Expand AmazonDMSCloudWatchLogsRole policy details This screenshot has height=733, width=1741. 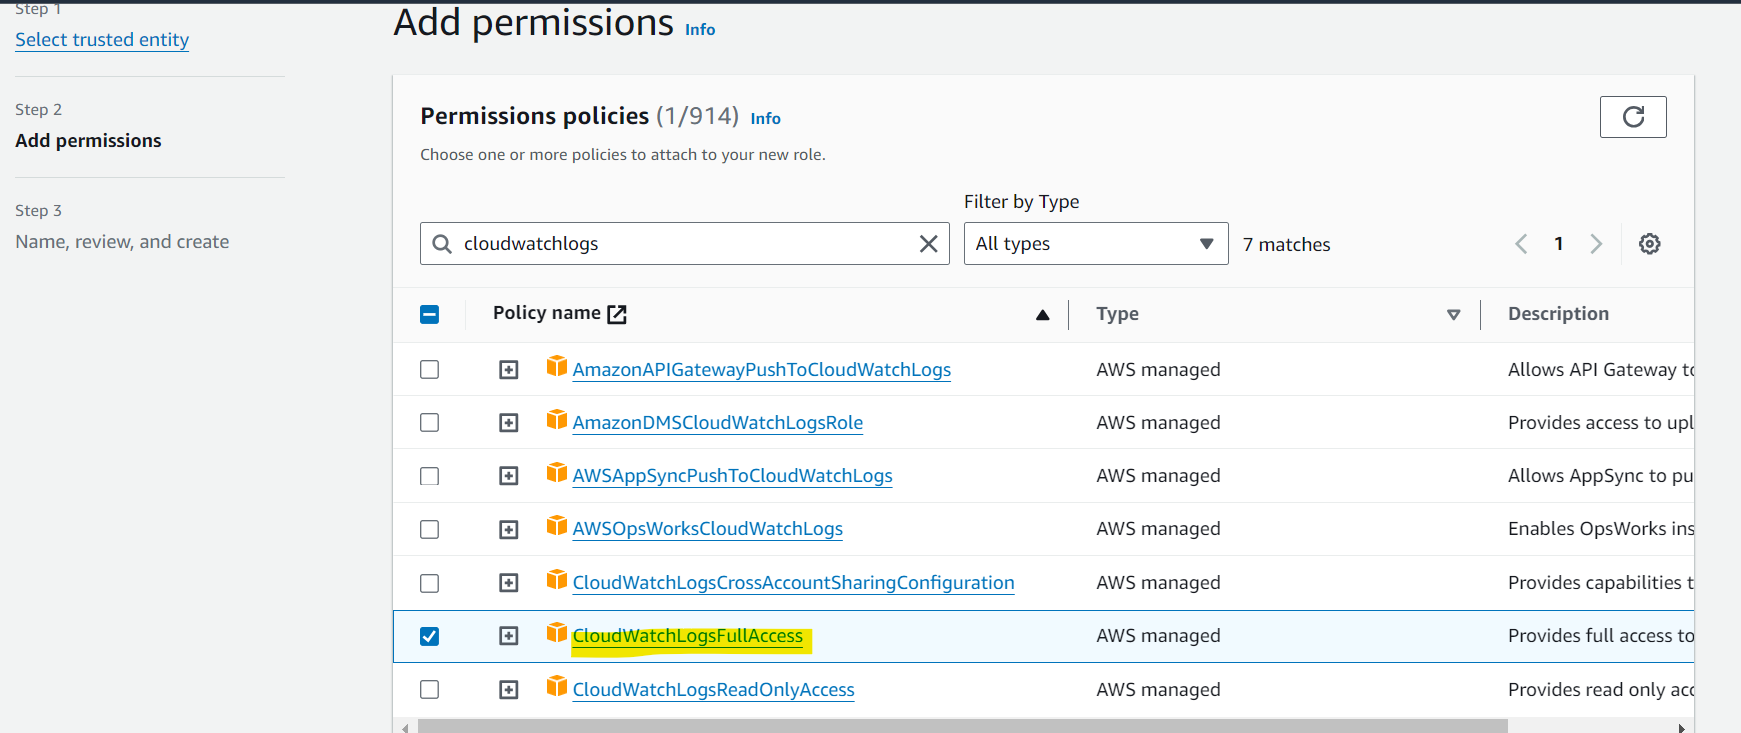coord(509,423)
